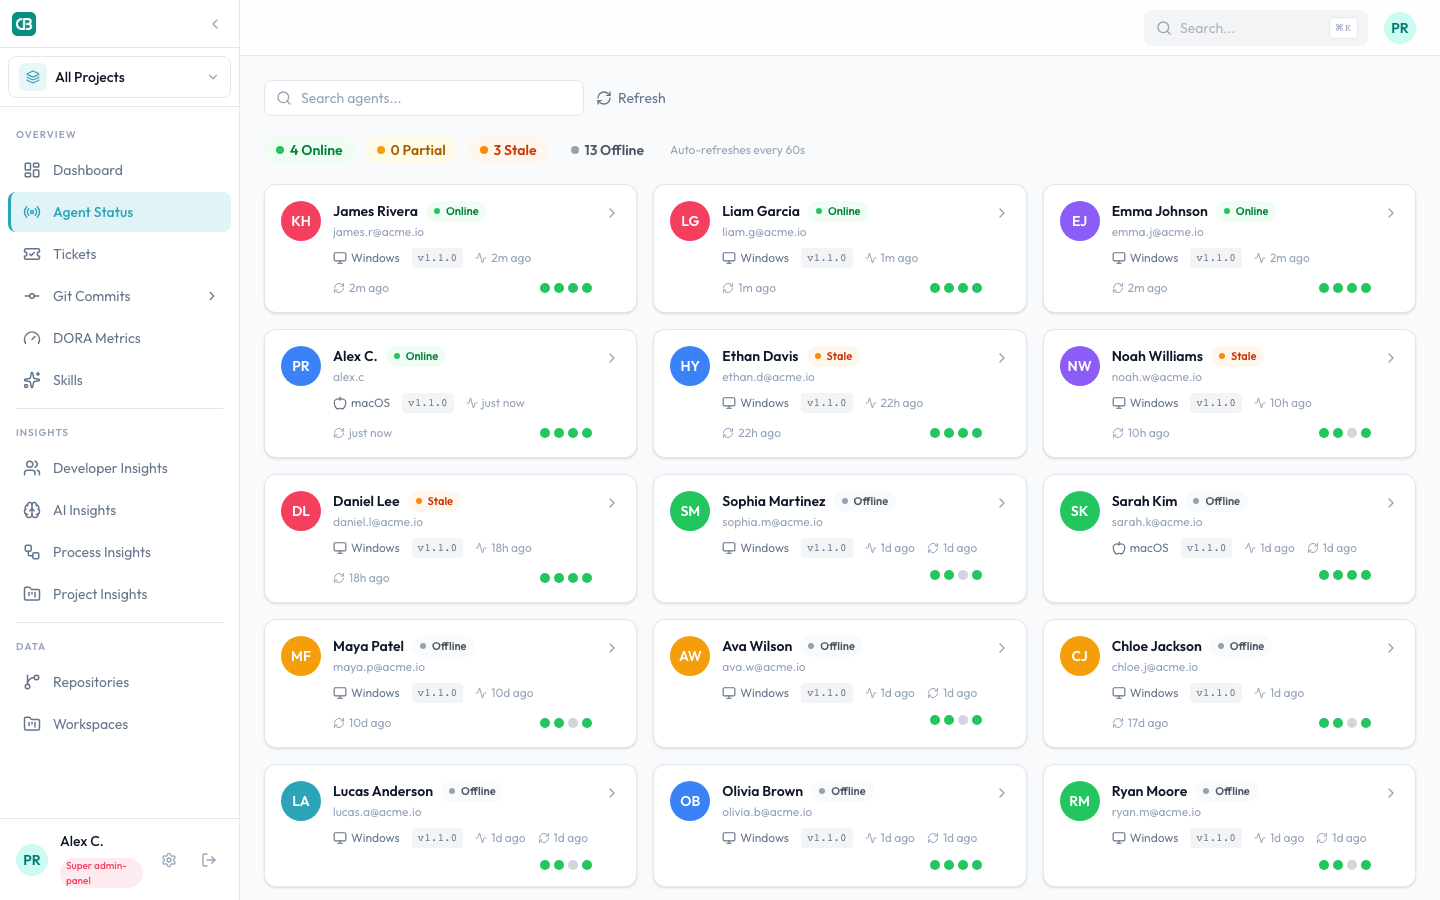Click the Process Insights icon

tap(32, 552)
